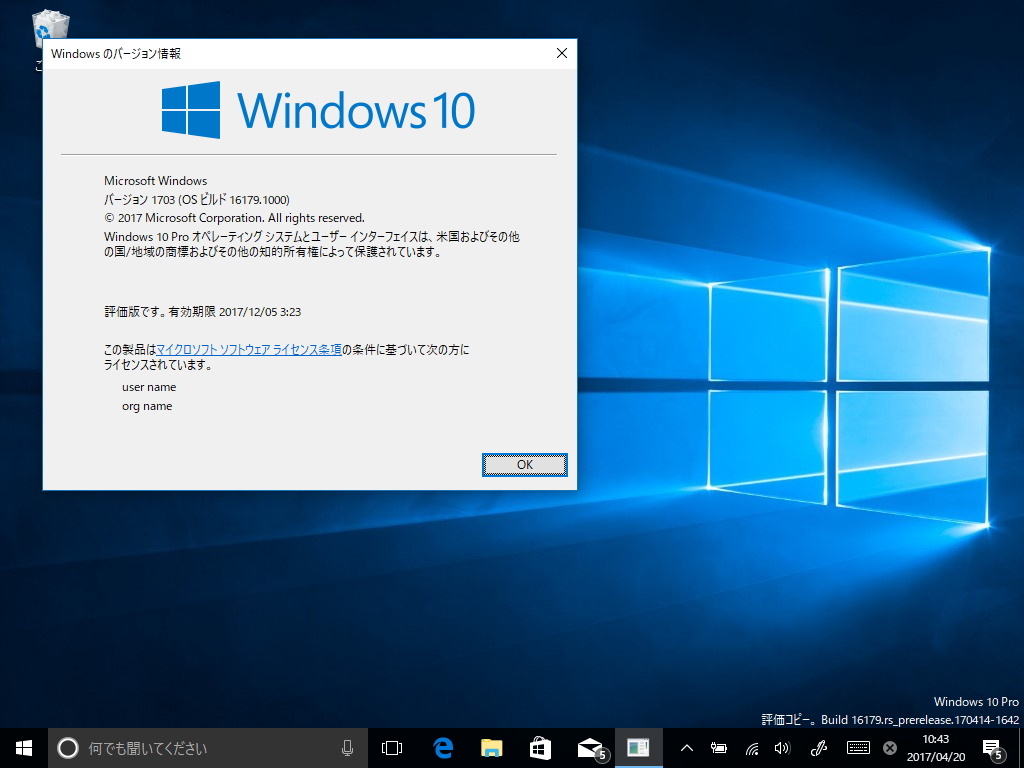Open the ごみ箱 recycle bin on desktop
The height and width of the screenshot is (768, 1024).
[48, 25]
